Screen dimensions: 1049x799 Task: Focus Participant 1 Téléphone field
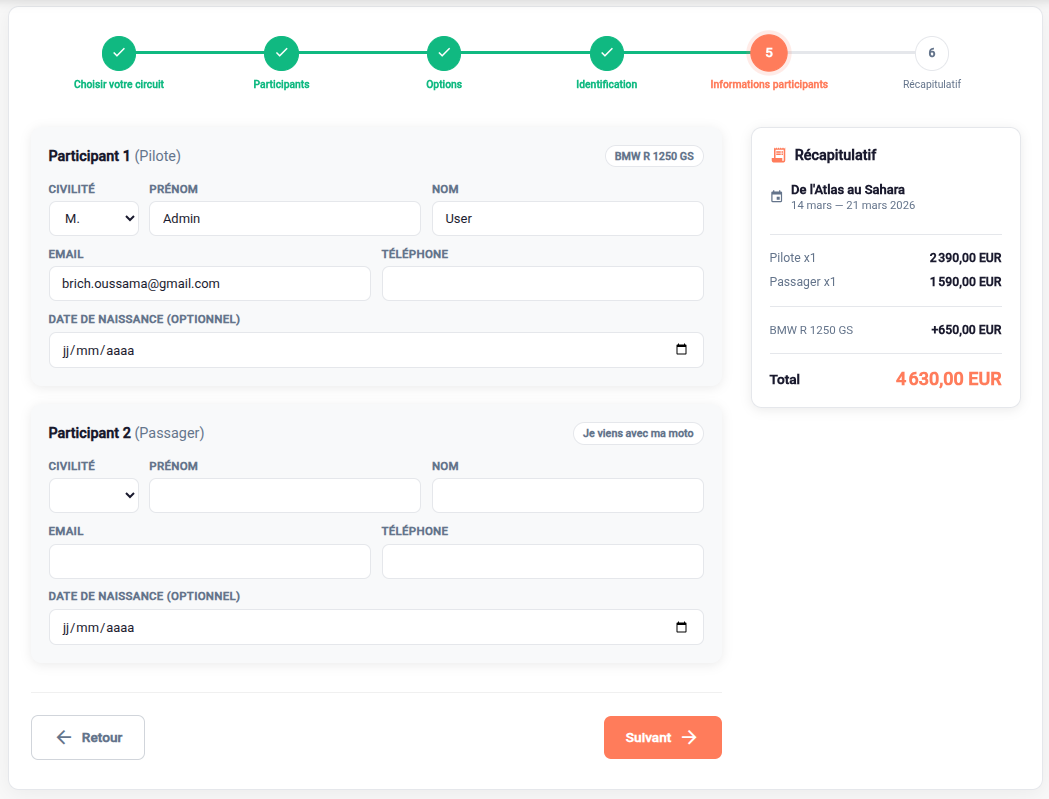pyautogui.click(x=542, y=284)
